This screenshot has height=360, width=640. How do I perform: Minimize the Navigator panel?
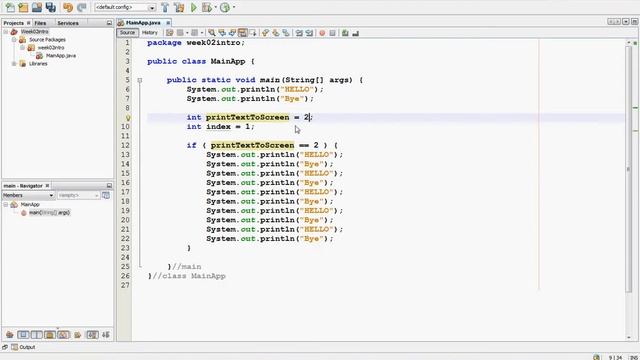click(x=109, y=186)
